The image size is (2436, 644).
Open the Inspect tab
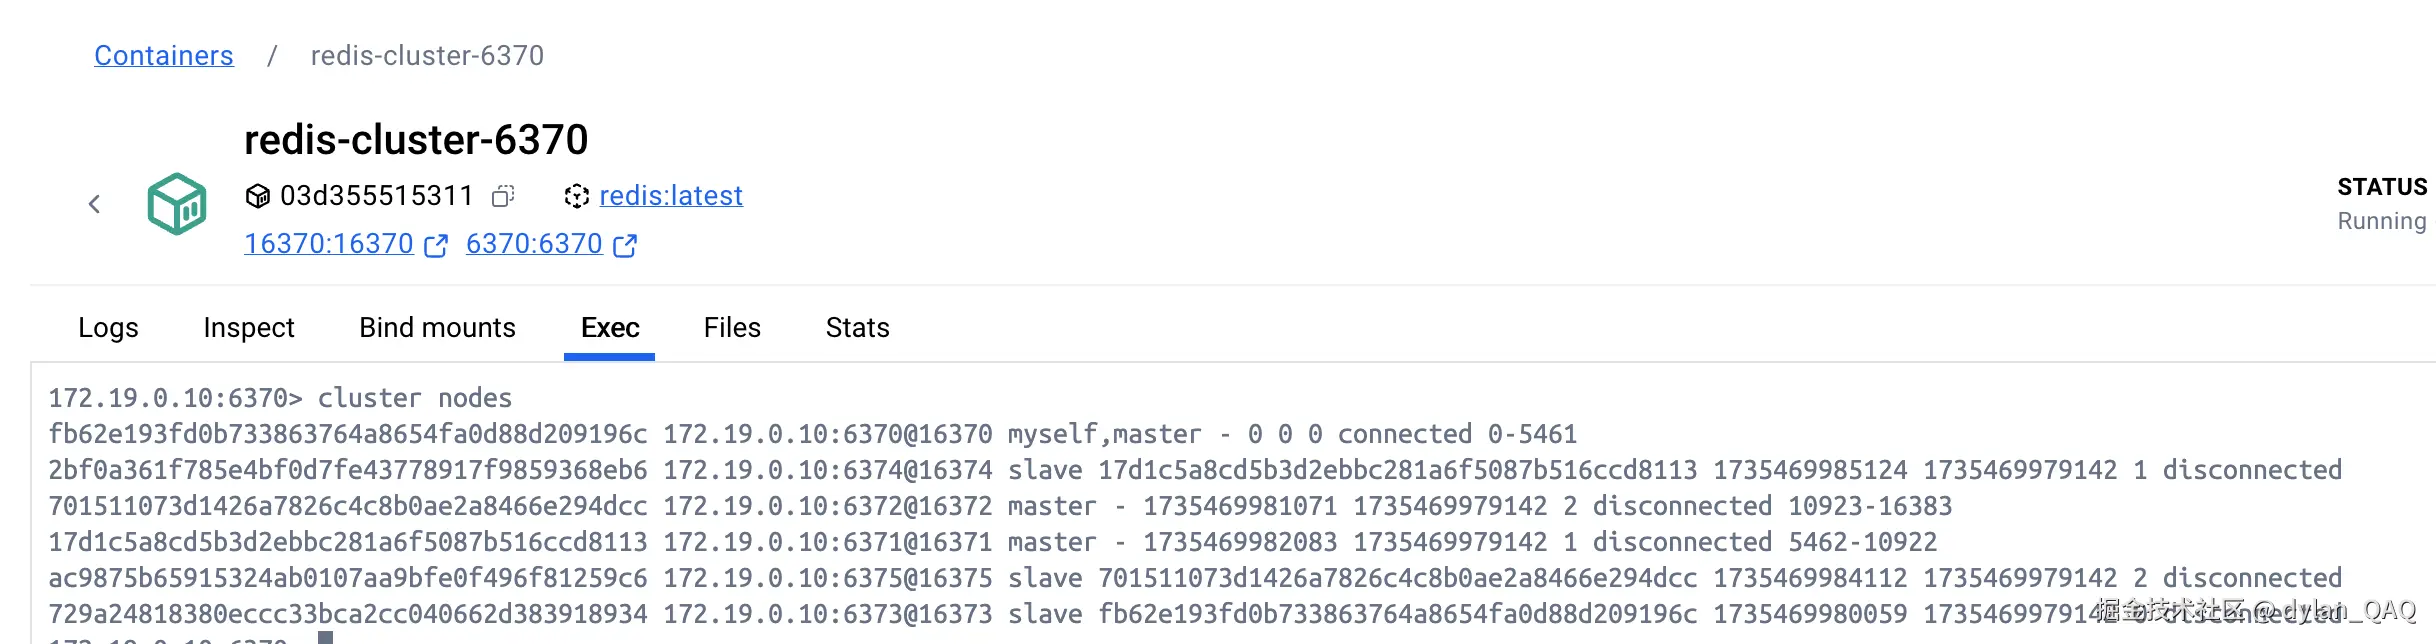[249, 328]
